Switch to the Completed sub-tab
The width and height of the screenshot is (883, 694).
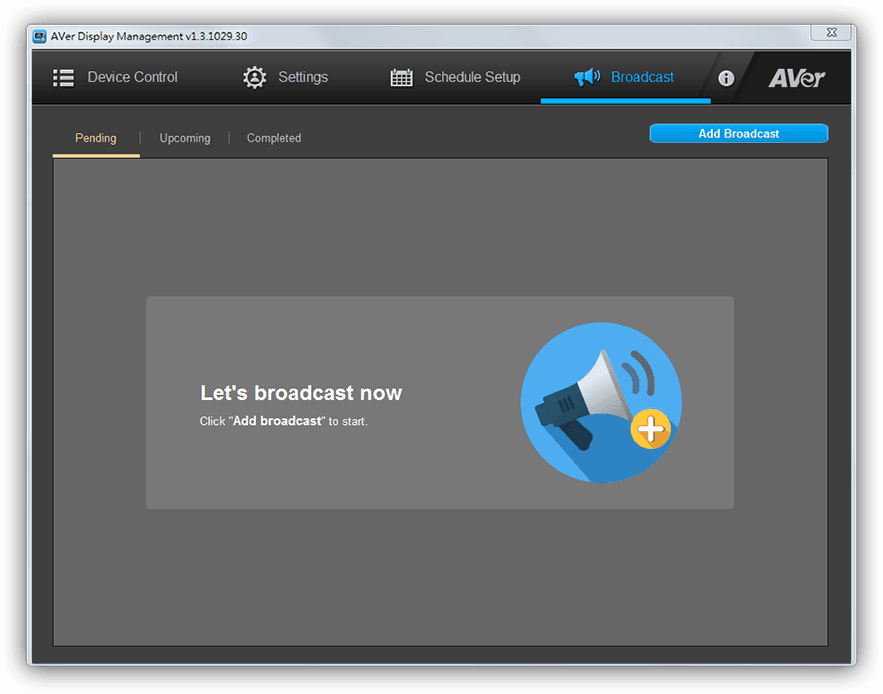tap(274, 138)
